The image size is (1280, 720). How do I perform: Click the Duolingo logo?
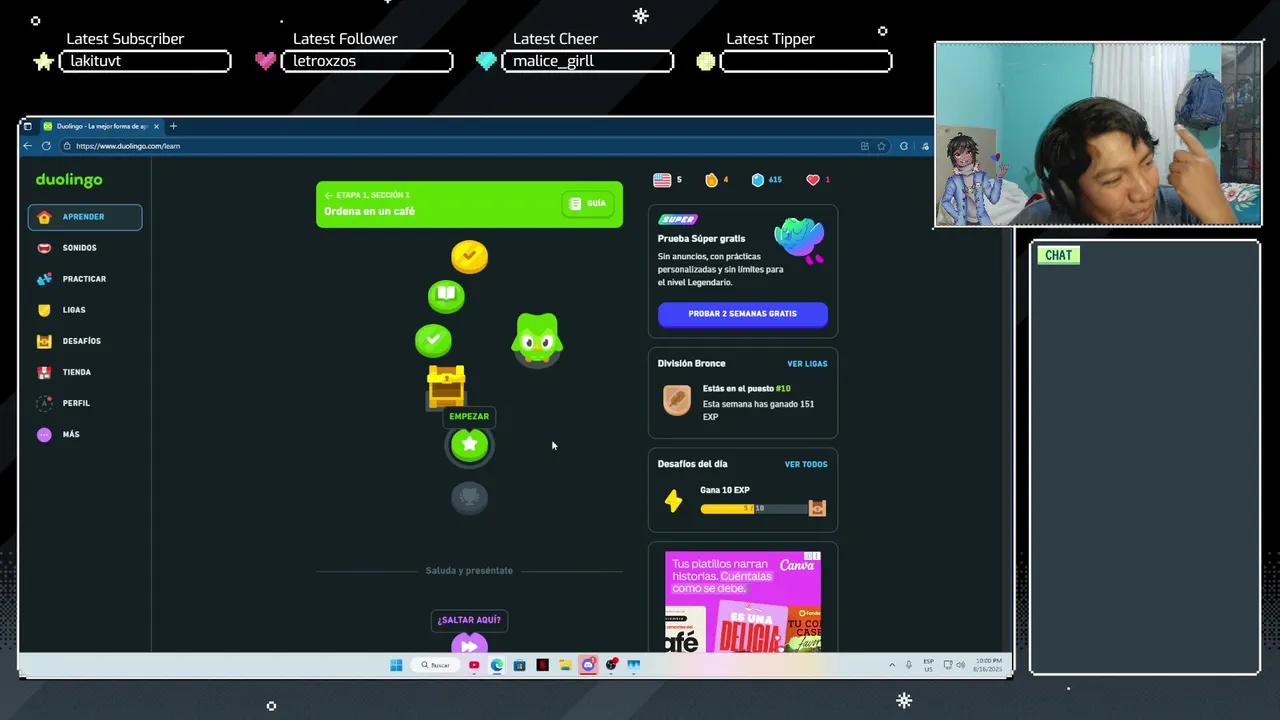69,180
